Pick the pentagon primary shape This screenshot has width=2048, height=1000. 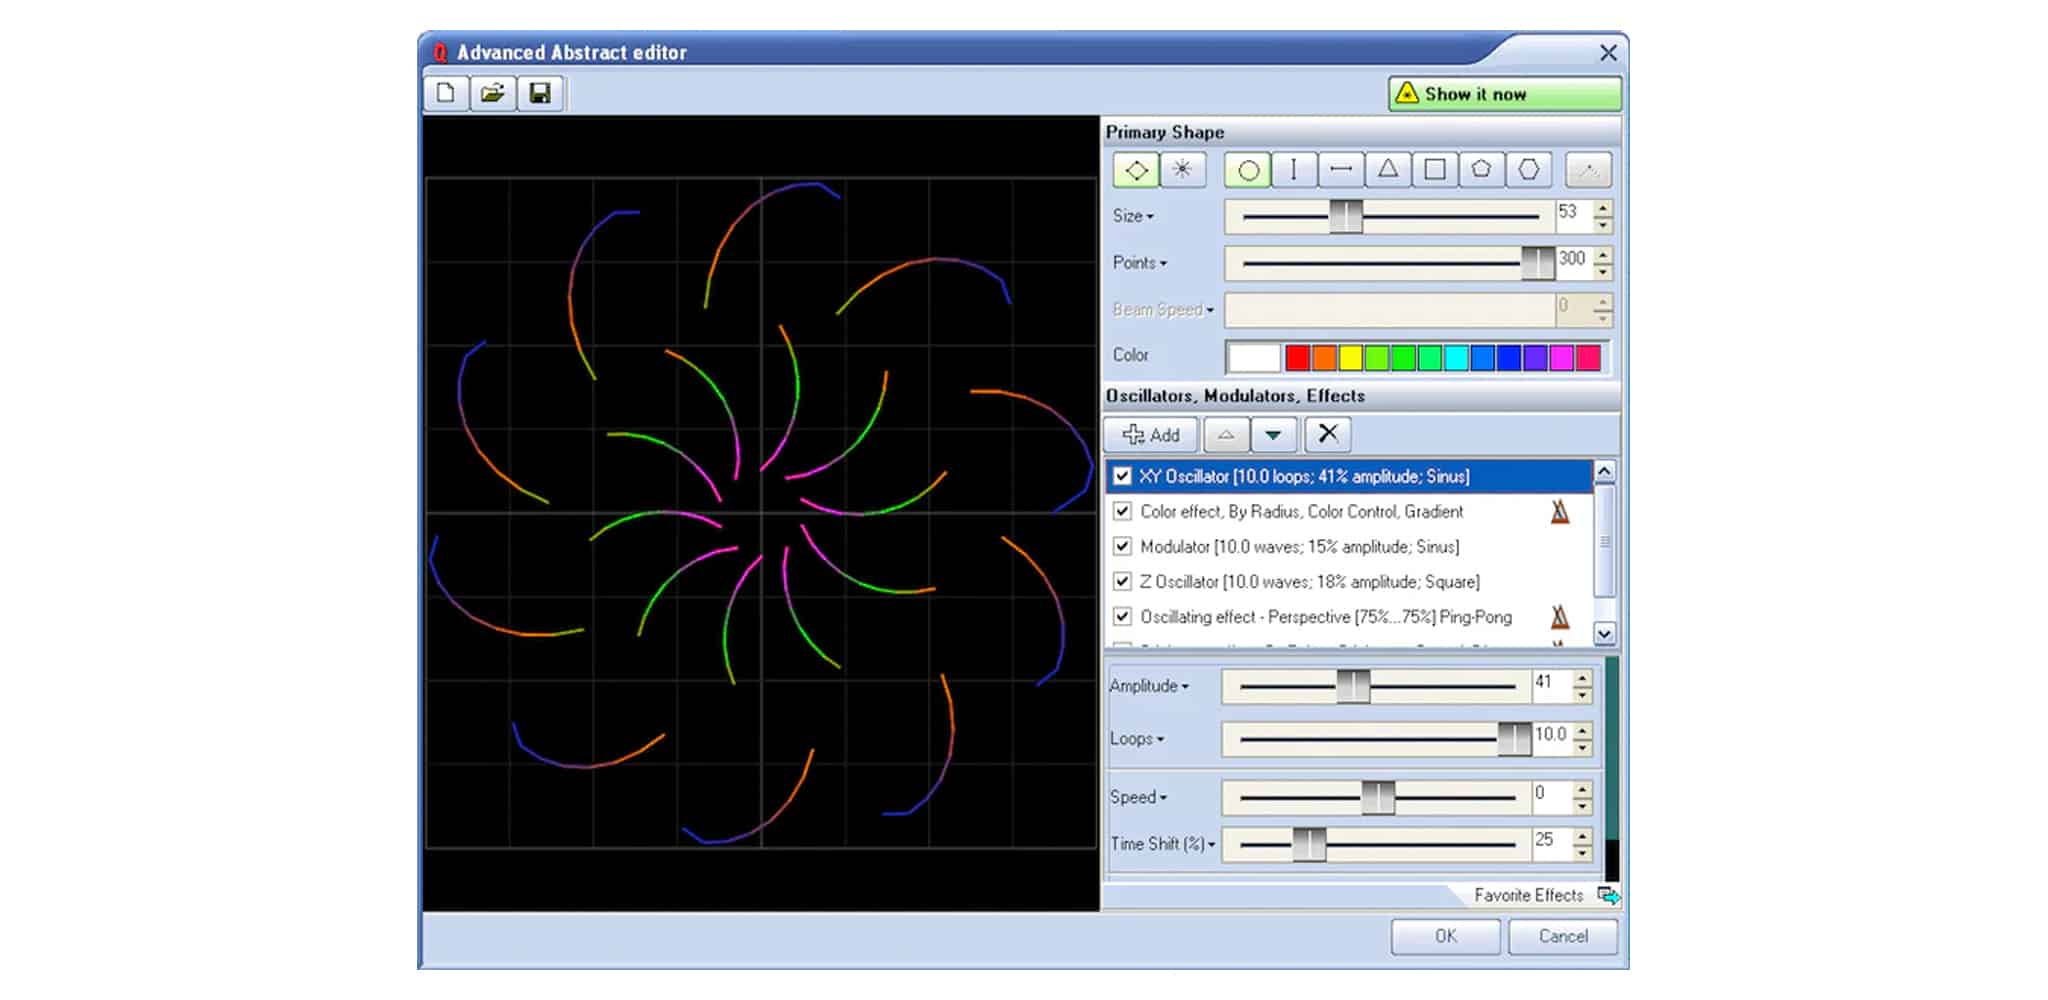(1481, 170)
